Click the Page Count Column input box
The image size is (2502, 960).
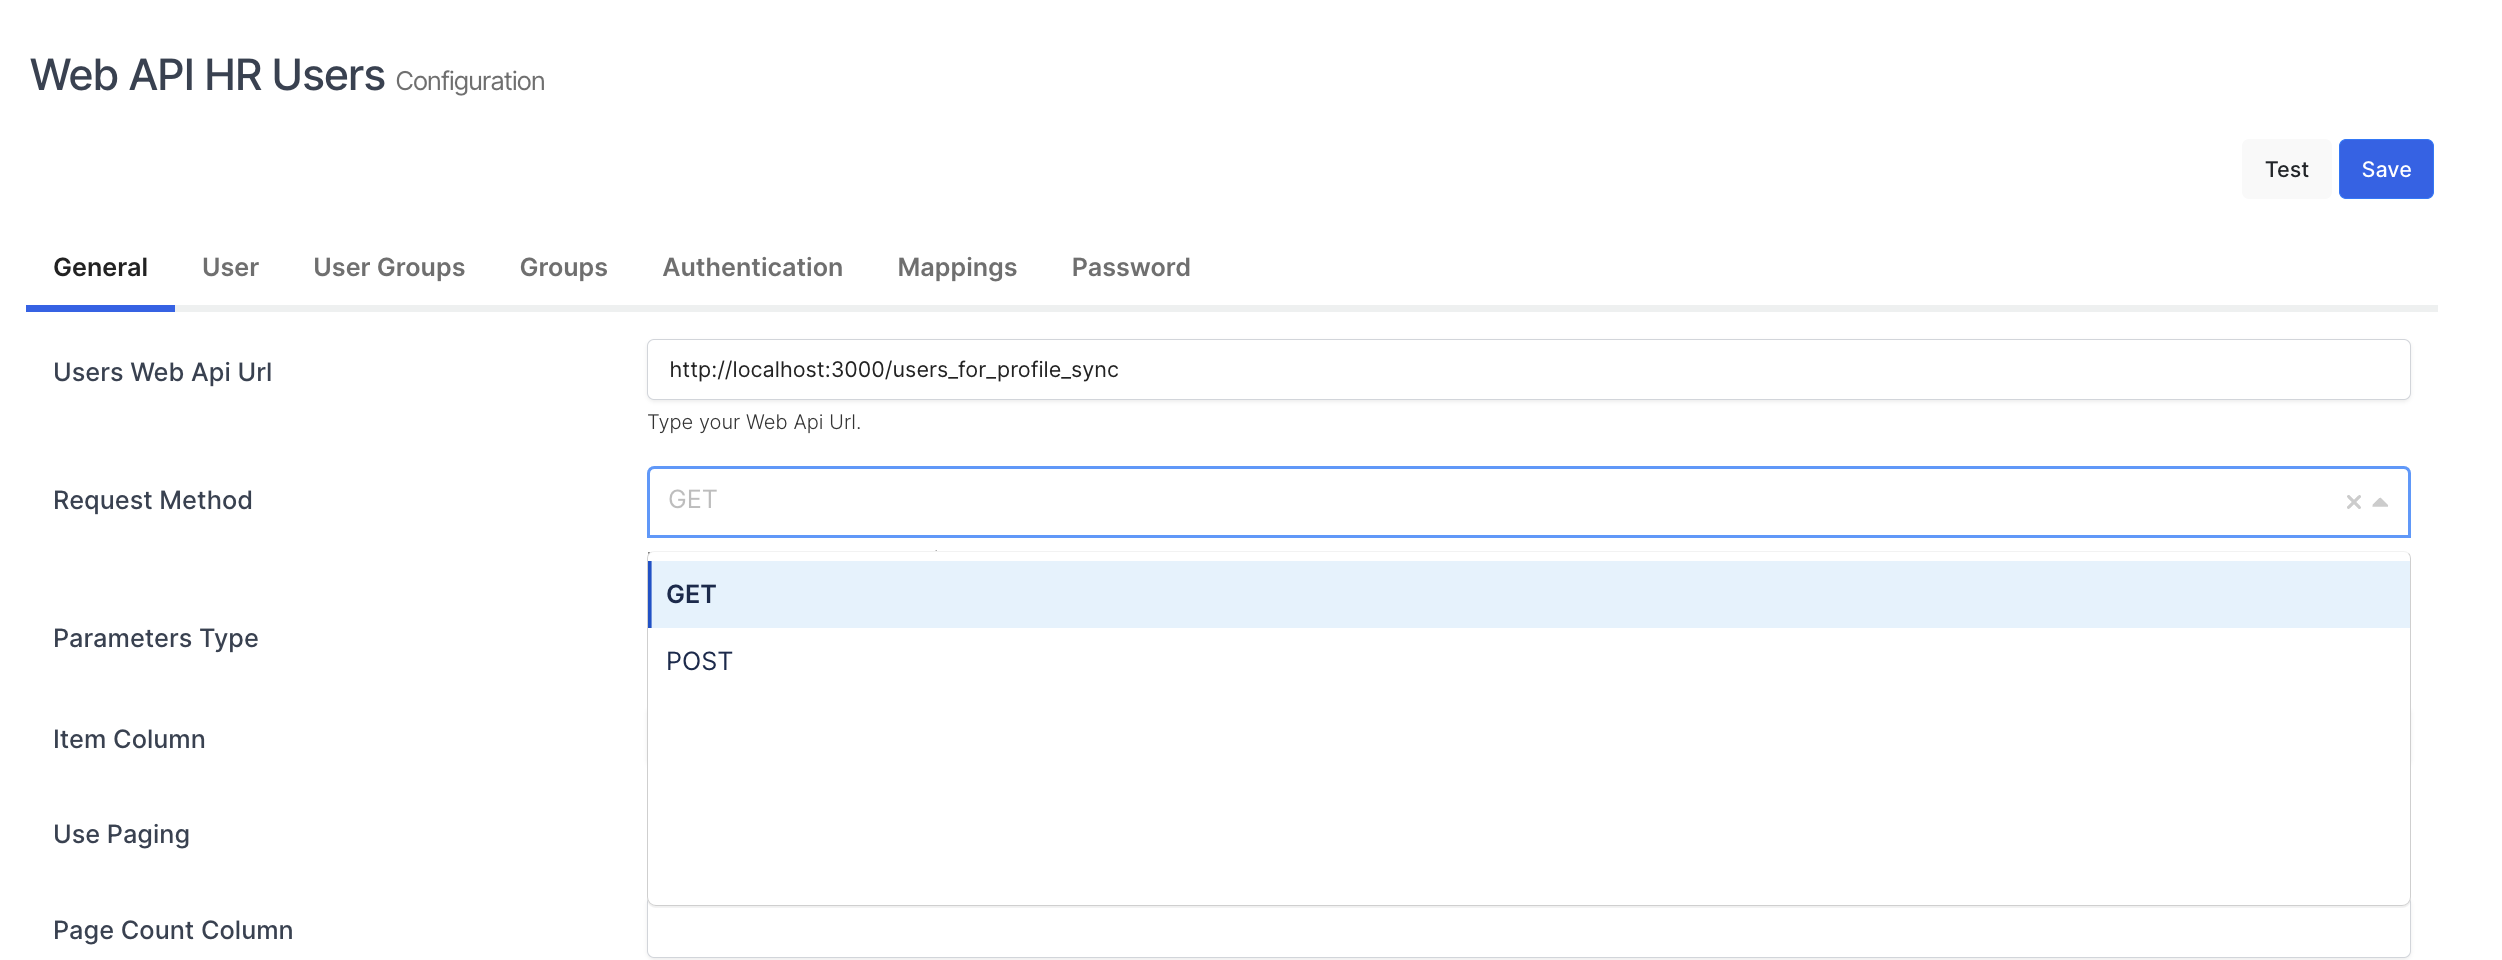pos(1527,934)
